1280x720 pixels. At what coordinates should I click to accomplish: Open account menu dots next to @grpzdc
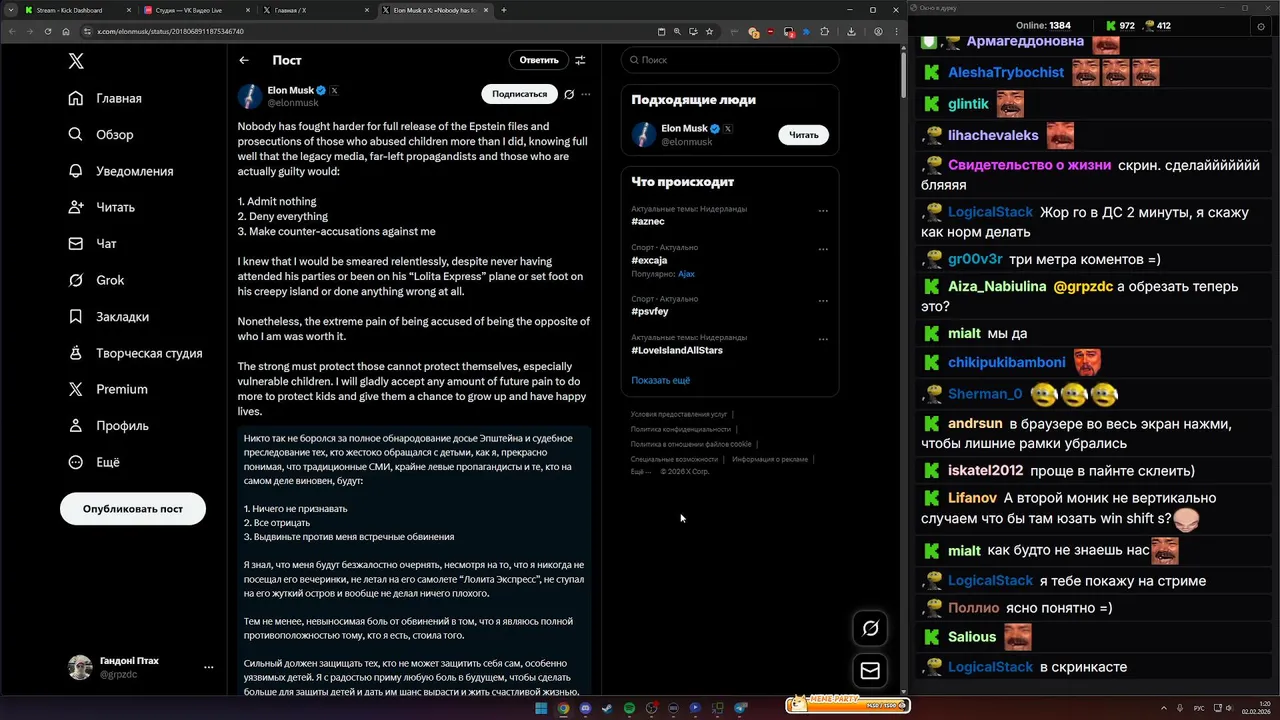tap(208, 667)
